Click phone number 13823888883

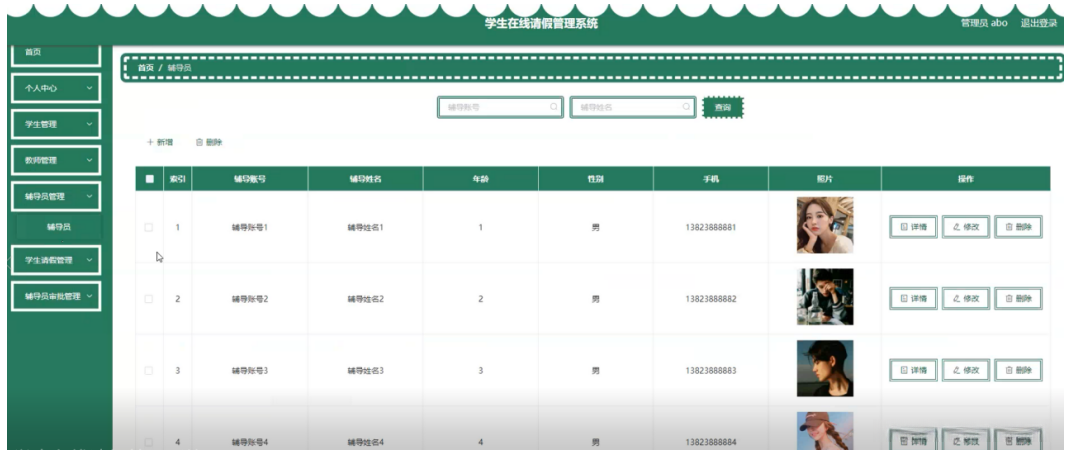click(710, 371)
